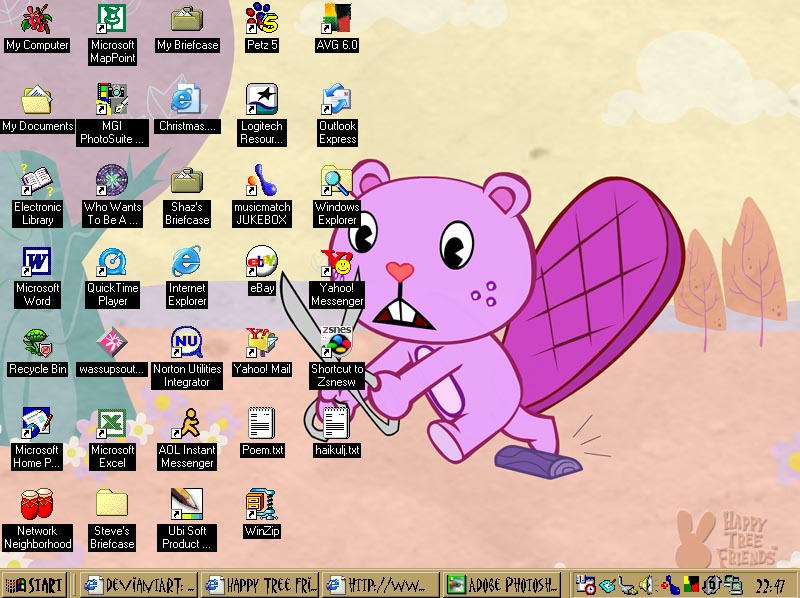Launch the Internet Explorer desktop icon
This screenshot has height=598, width=800.
[x=186, y=261]
